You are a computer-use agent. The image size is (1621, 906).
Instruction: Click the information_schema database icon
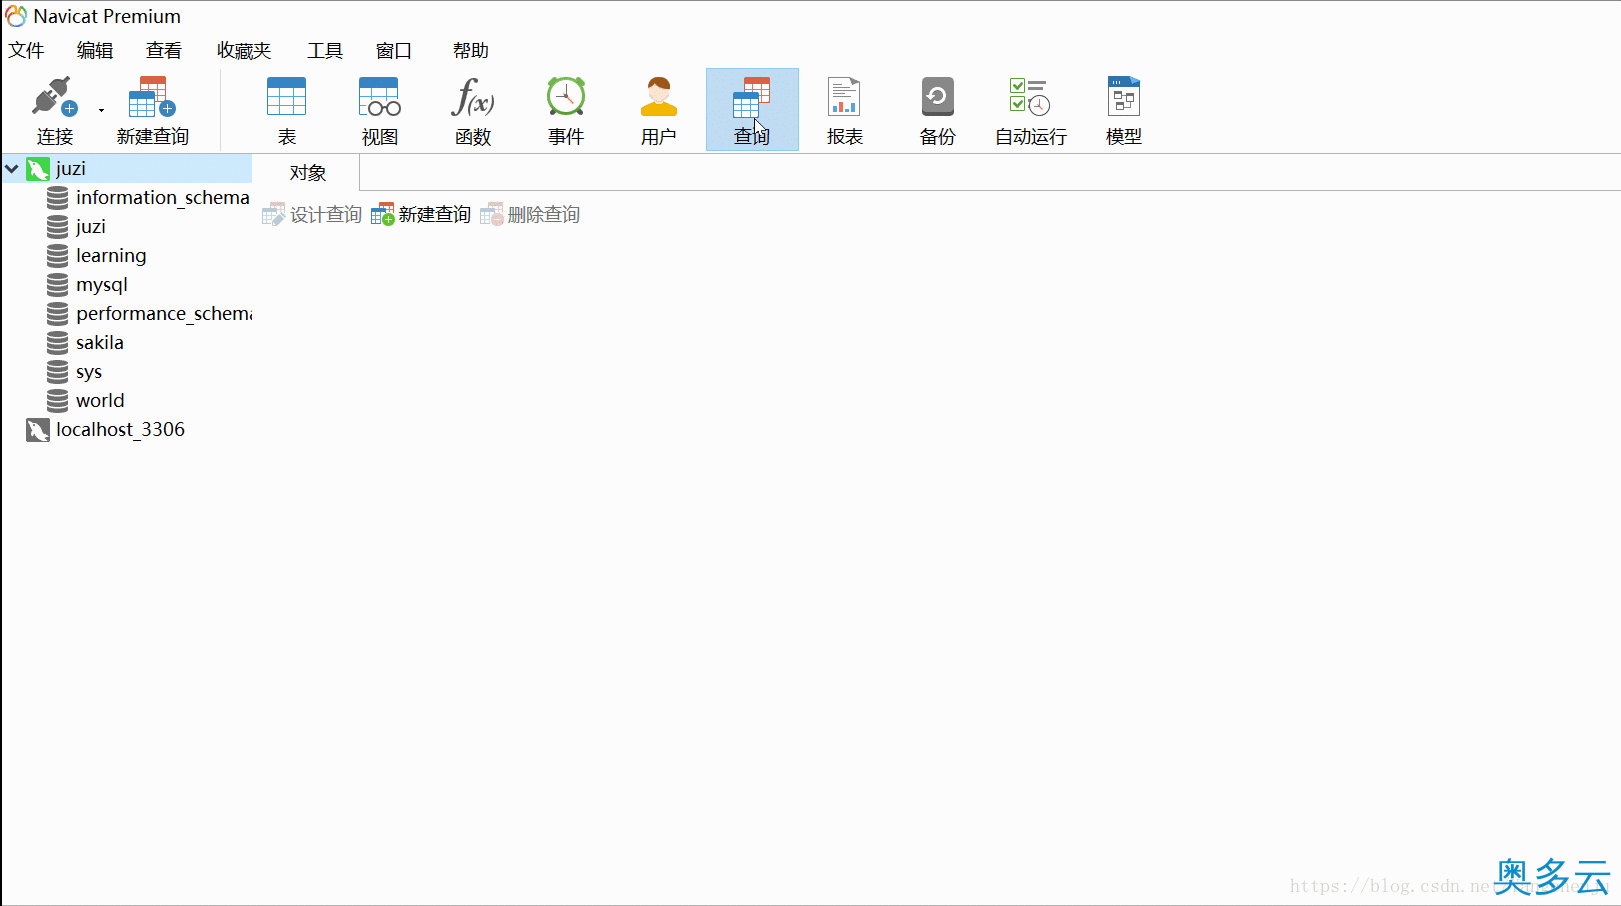58,198
